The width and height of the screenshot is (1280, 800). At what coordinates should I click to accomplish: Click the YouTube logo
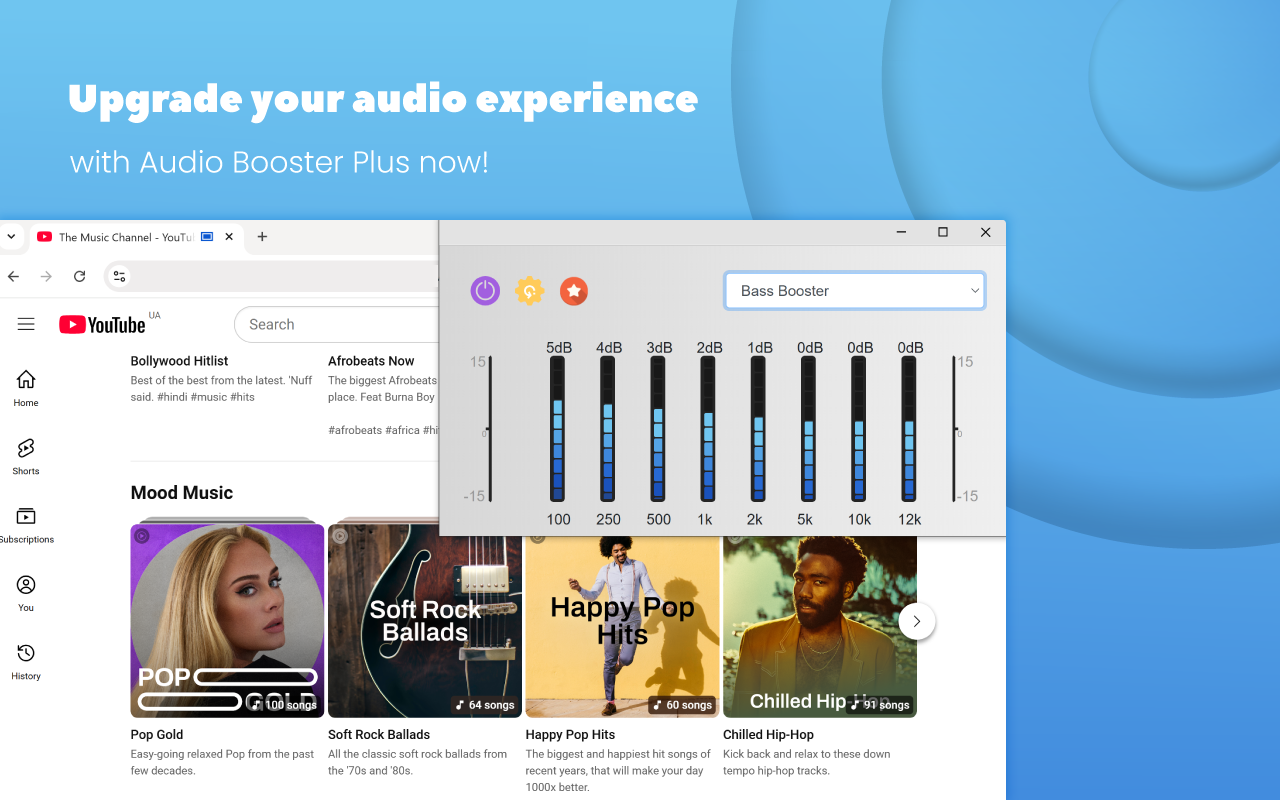point(102,324)
